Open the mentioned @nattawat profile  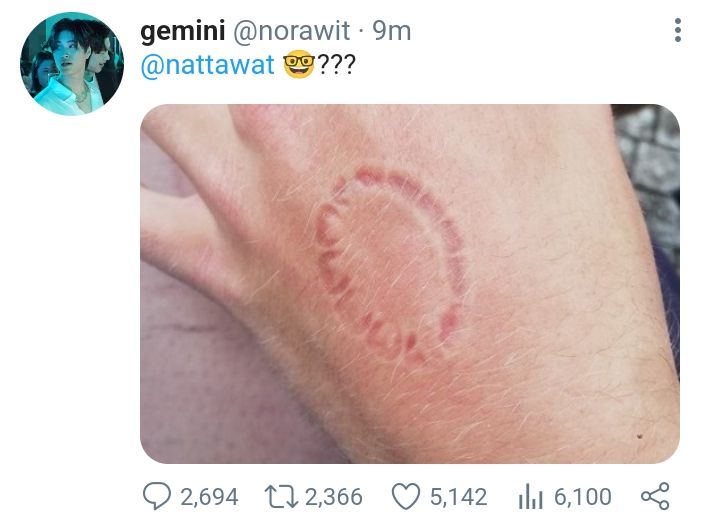click(x=208, y=65)
